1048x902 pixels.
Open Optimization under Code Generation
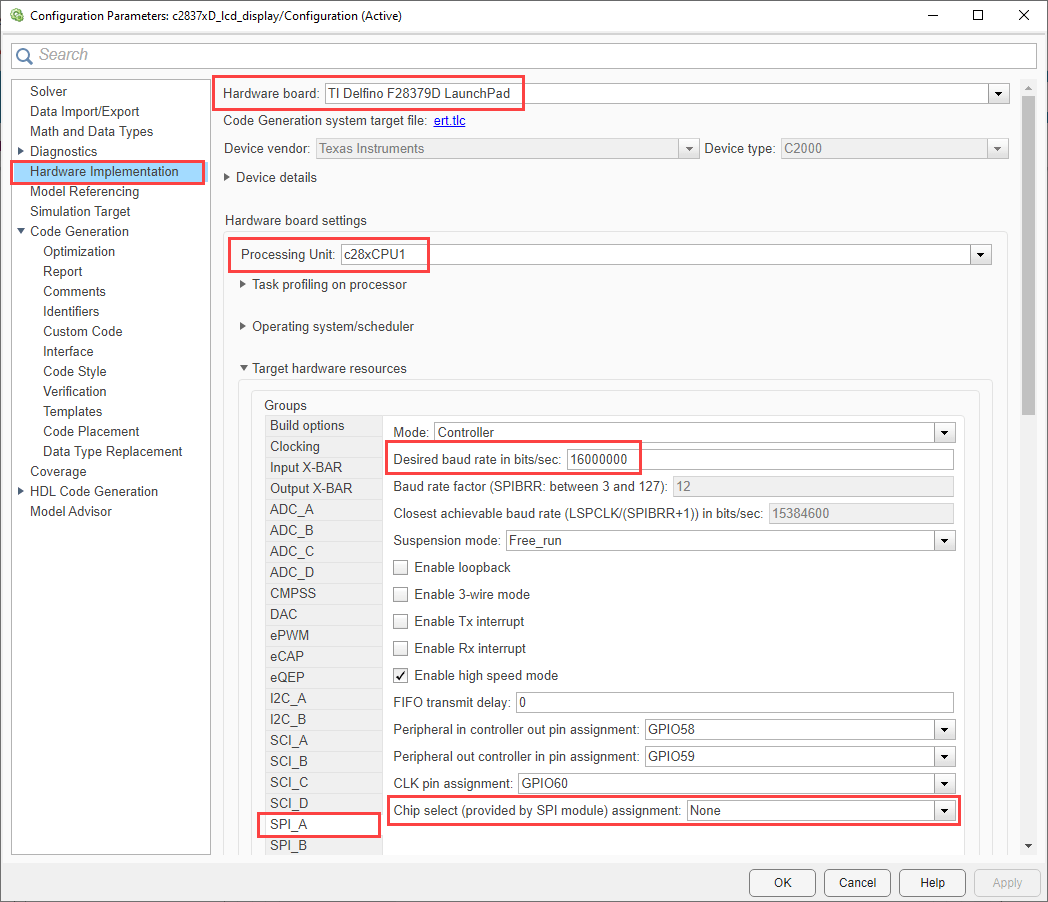point(79,251)
